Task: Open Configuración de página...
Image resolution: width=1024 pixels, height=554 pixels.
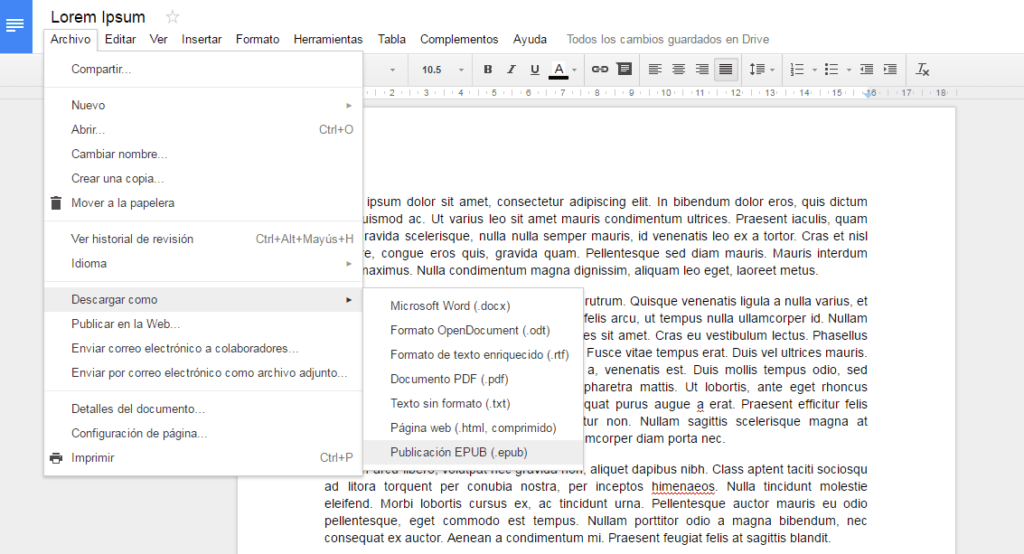Action: tap(203, 433)
